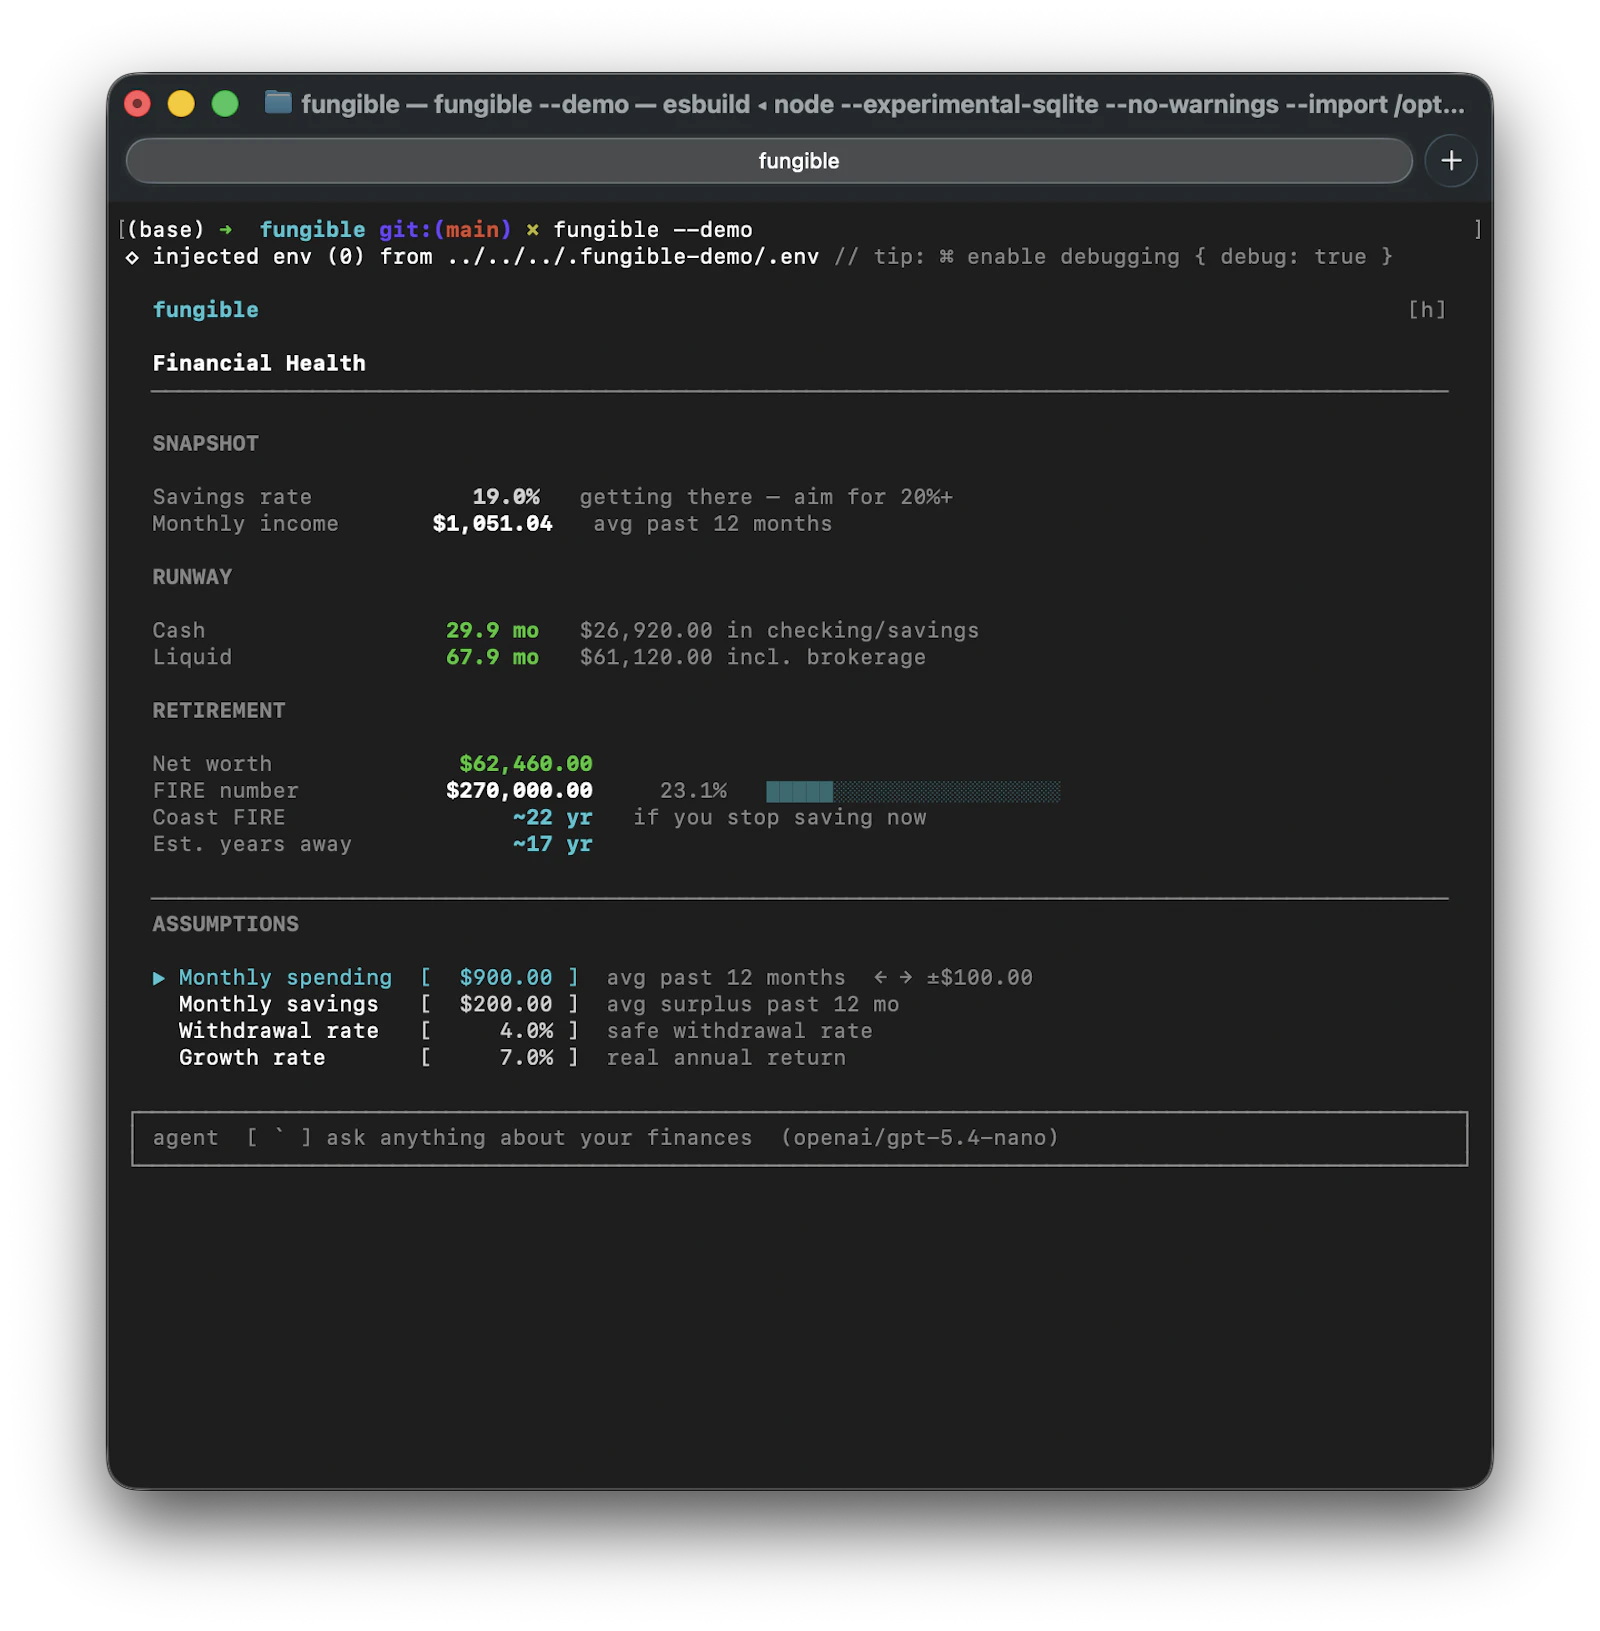1600x1631 pixels.
Task: Click the selection arrow beside Monthly spending
Action: click(x=159, y=978)
